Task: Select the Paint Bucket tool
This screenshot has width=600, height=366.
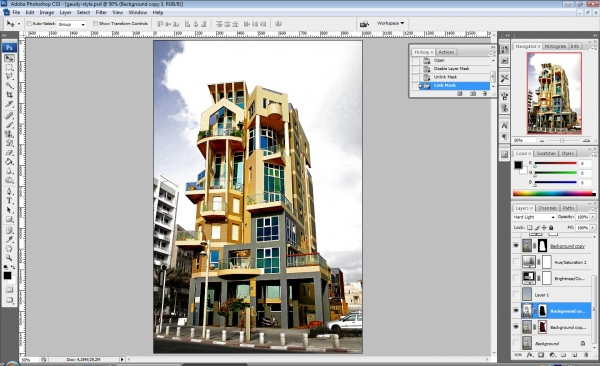Action: (9, 161)
